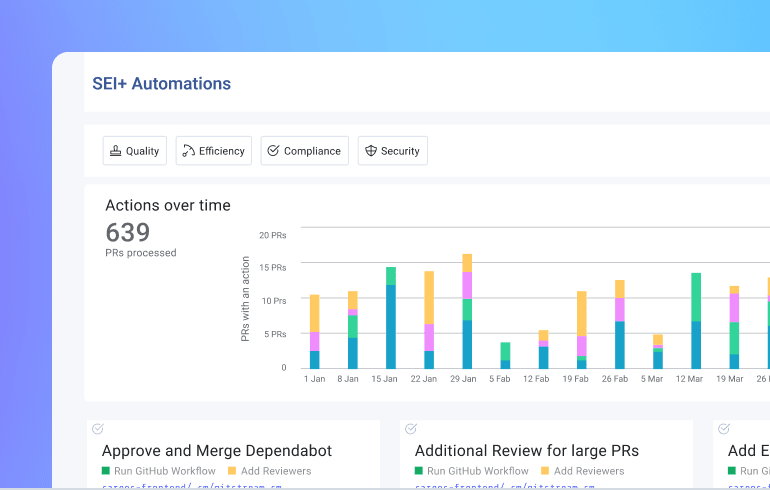Click green Run GitHub Workflow swatch in Dependabot card
Viewport: 770px width, 490px height.
[106, 471]
